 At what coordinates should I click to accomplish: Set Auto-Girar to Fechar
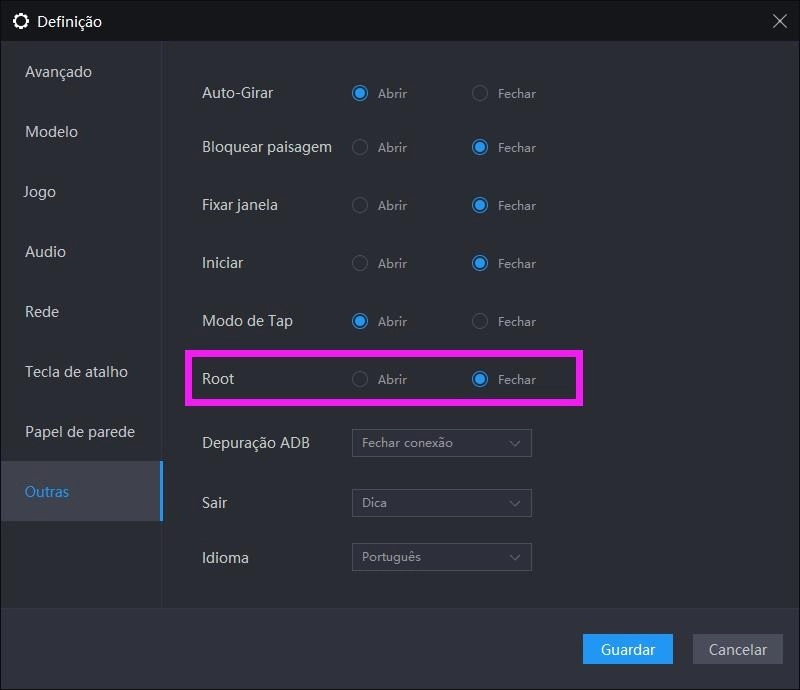click(480, 94)
